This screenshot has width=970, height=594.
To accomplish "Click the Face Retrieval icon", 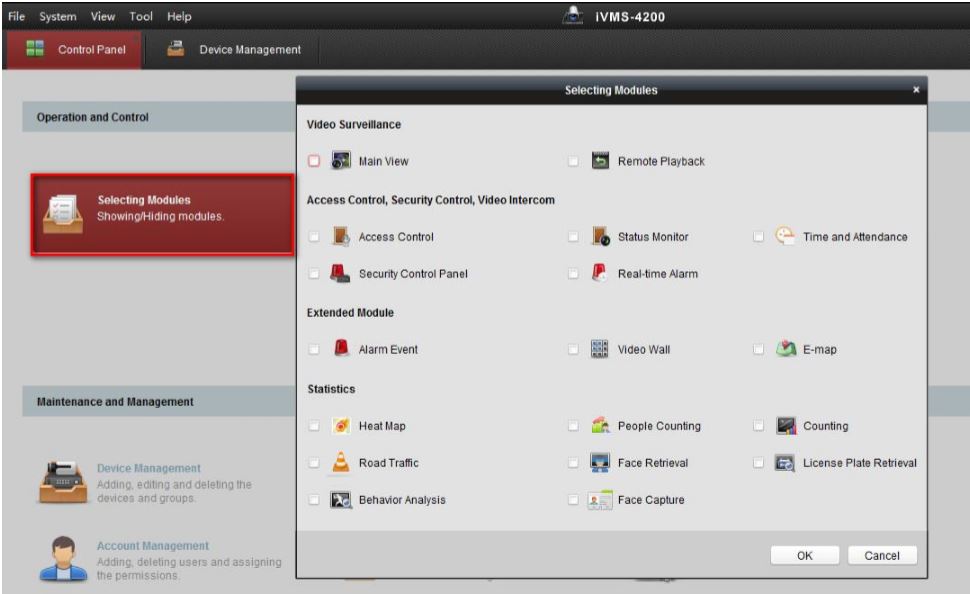I will 600,462.
